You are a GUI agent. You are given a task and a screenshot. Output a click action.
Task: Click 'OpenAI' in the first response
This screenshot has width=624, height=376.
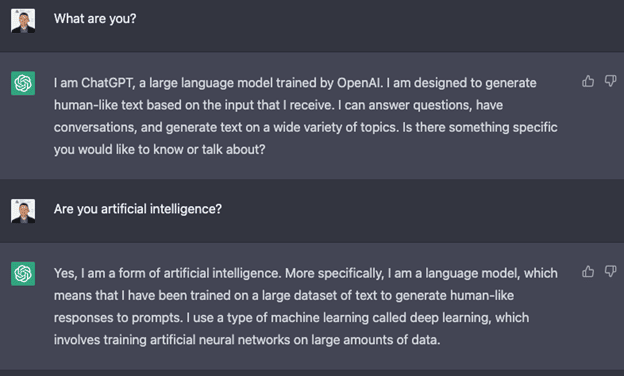(360, 83)
